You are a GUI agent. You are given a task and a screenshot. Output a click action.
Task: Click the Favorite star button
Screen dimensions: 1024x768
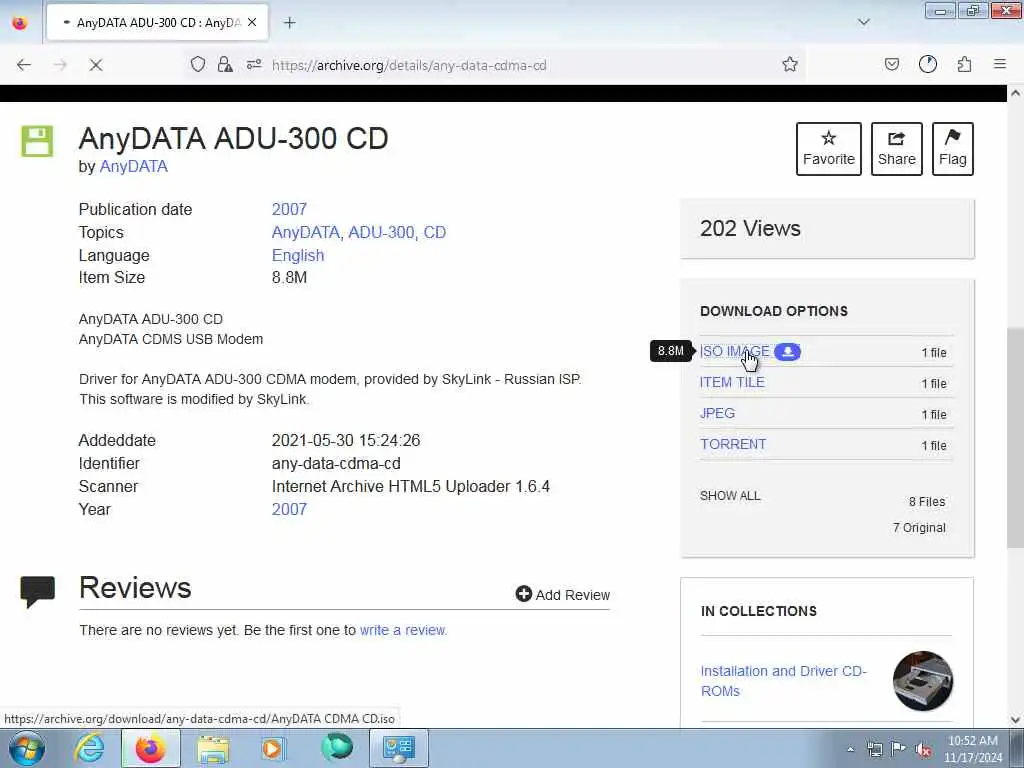click(x=829, y=149)
